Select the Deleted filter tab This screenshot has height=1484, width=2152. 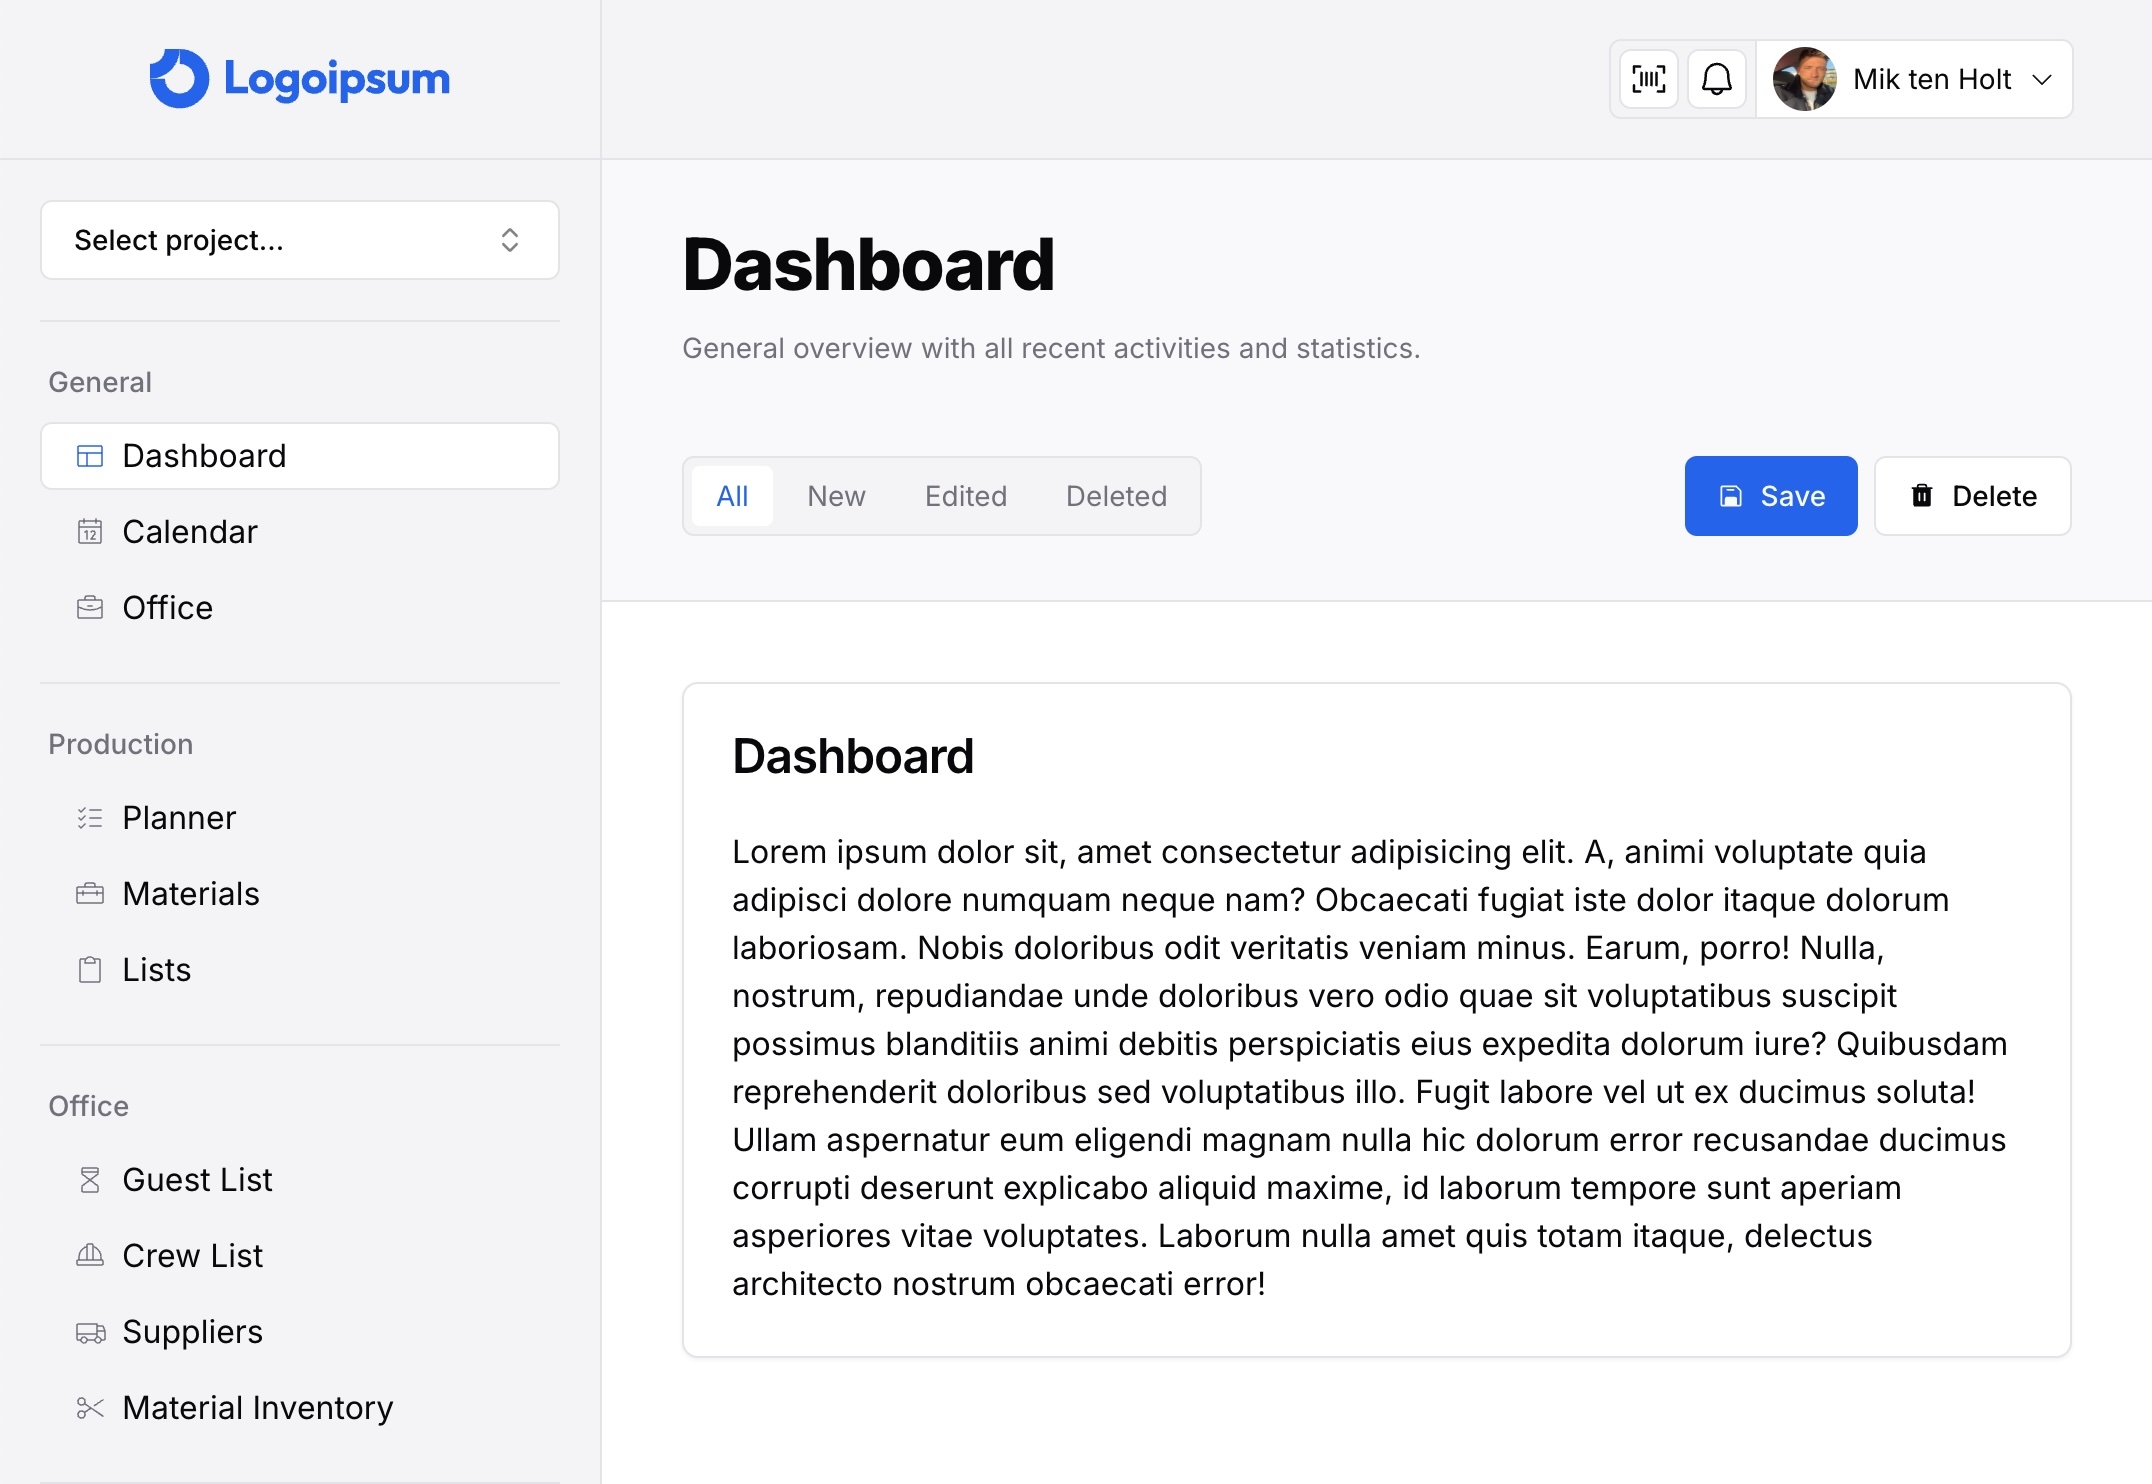[1117, 495]
